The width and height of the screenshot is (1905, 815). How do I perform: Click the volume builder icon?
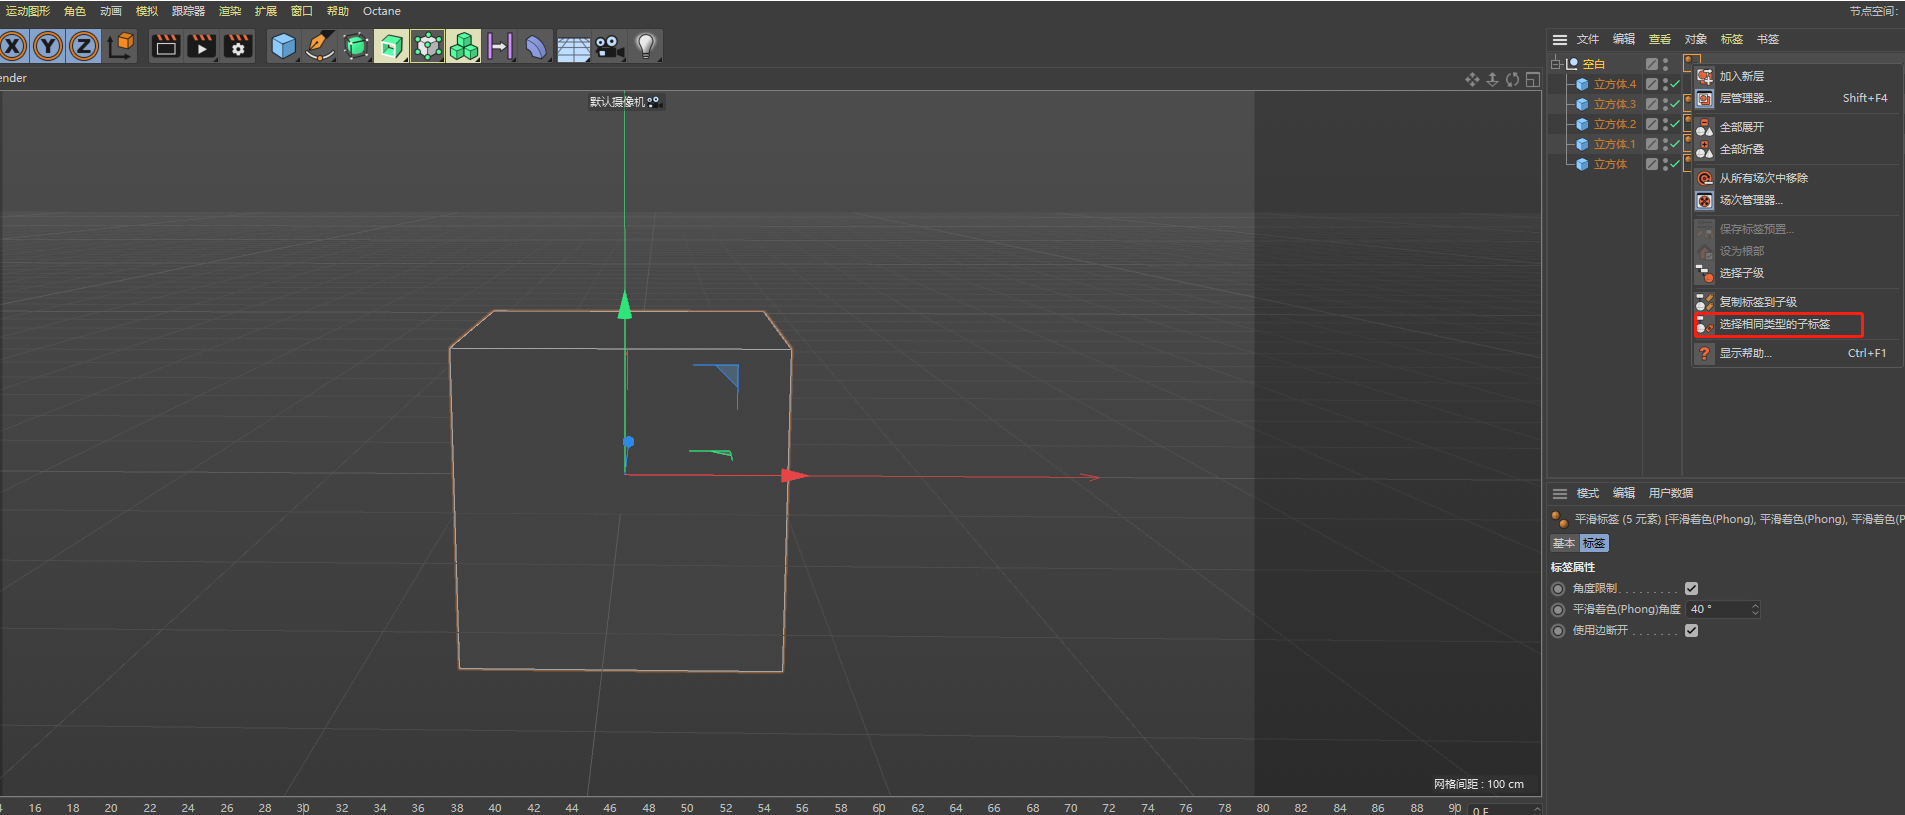(x=427, y=46)
